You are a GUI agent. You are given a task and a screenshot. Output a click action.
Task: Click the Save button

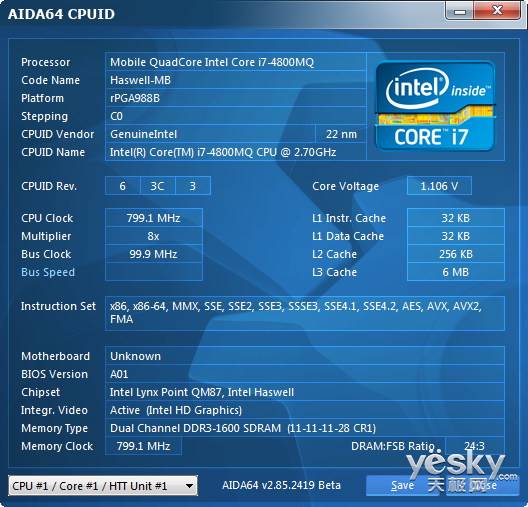click(x=403, y=485)
